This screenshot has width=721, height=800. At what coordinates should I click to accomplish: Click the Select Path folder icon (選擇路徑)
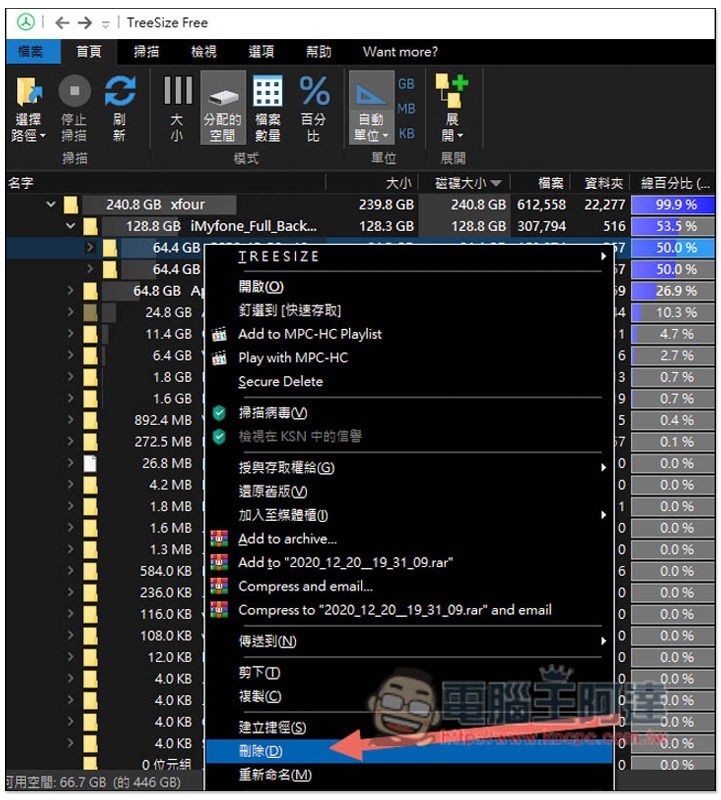(x=29, y=92)
